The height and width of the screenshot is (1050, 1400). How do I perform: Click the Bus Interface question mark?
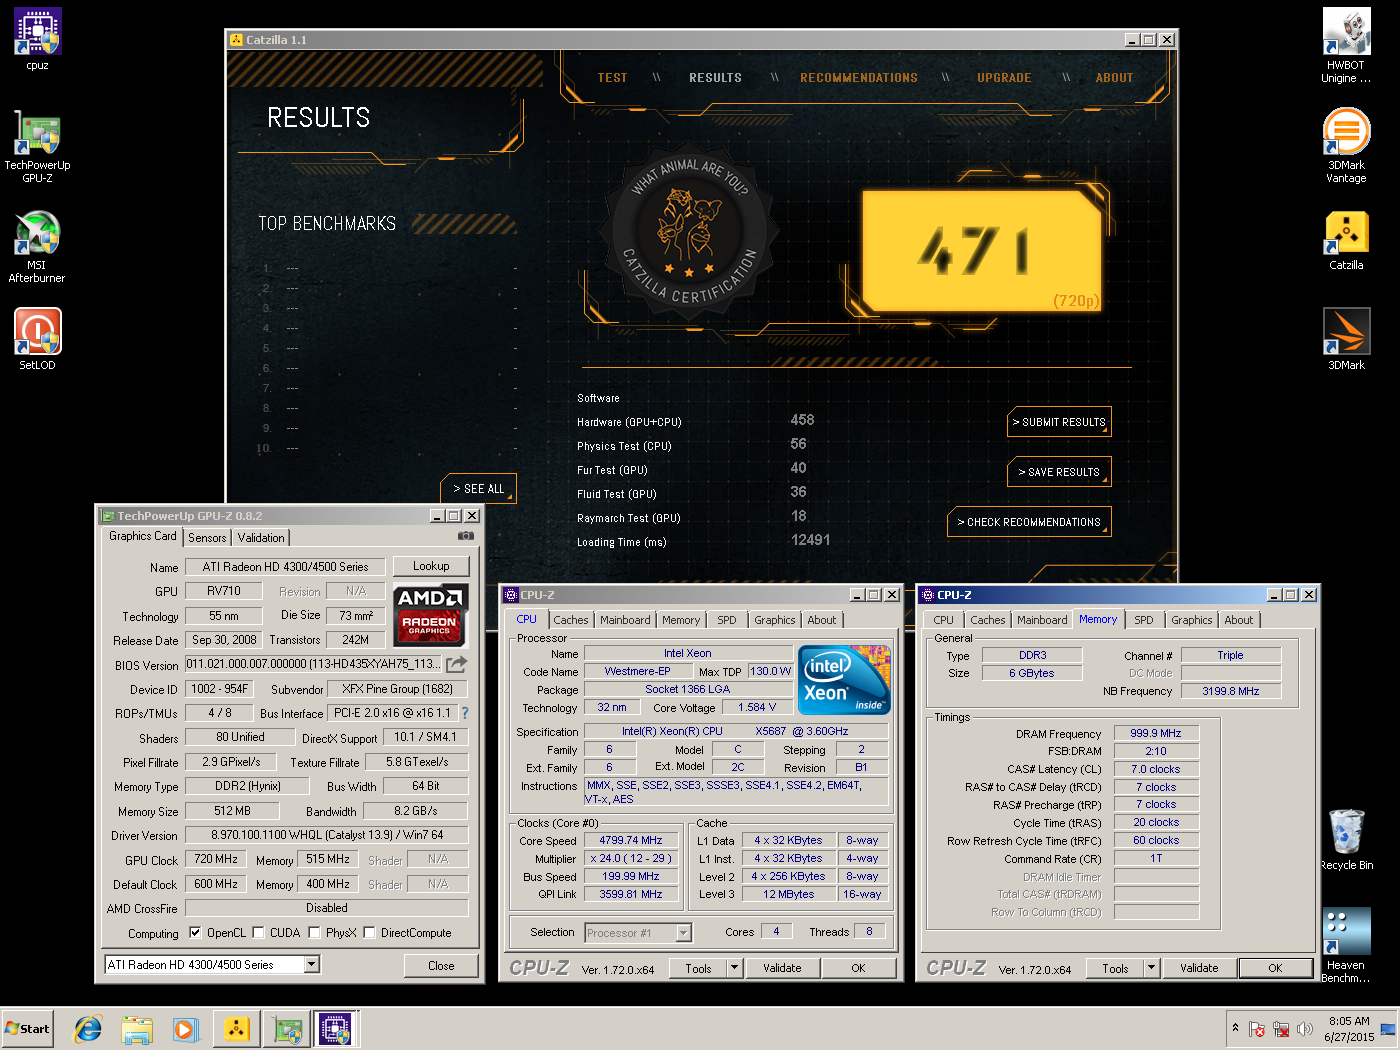click(465, 713)
